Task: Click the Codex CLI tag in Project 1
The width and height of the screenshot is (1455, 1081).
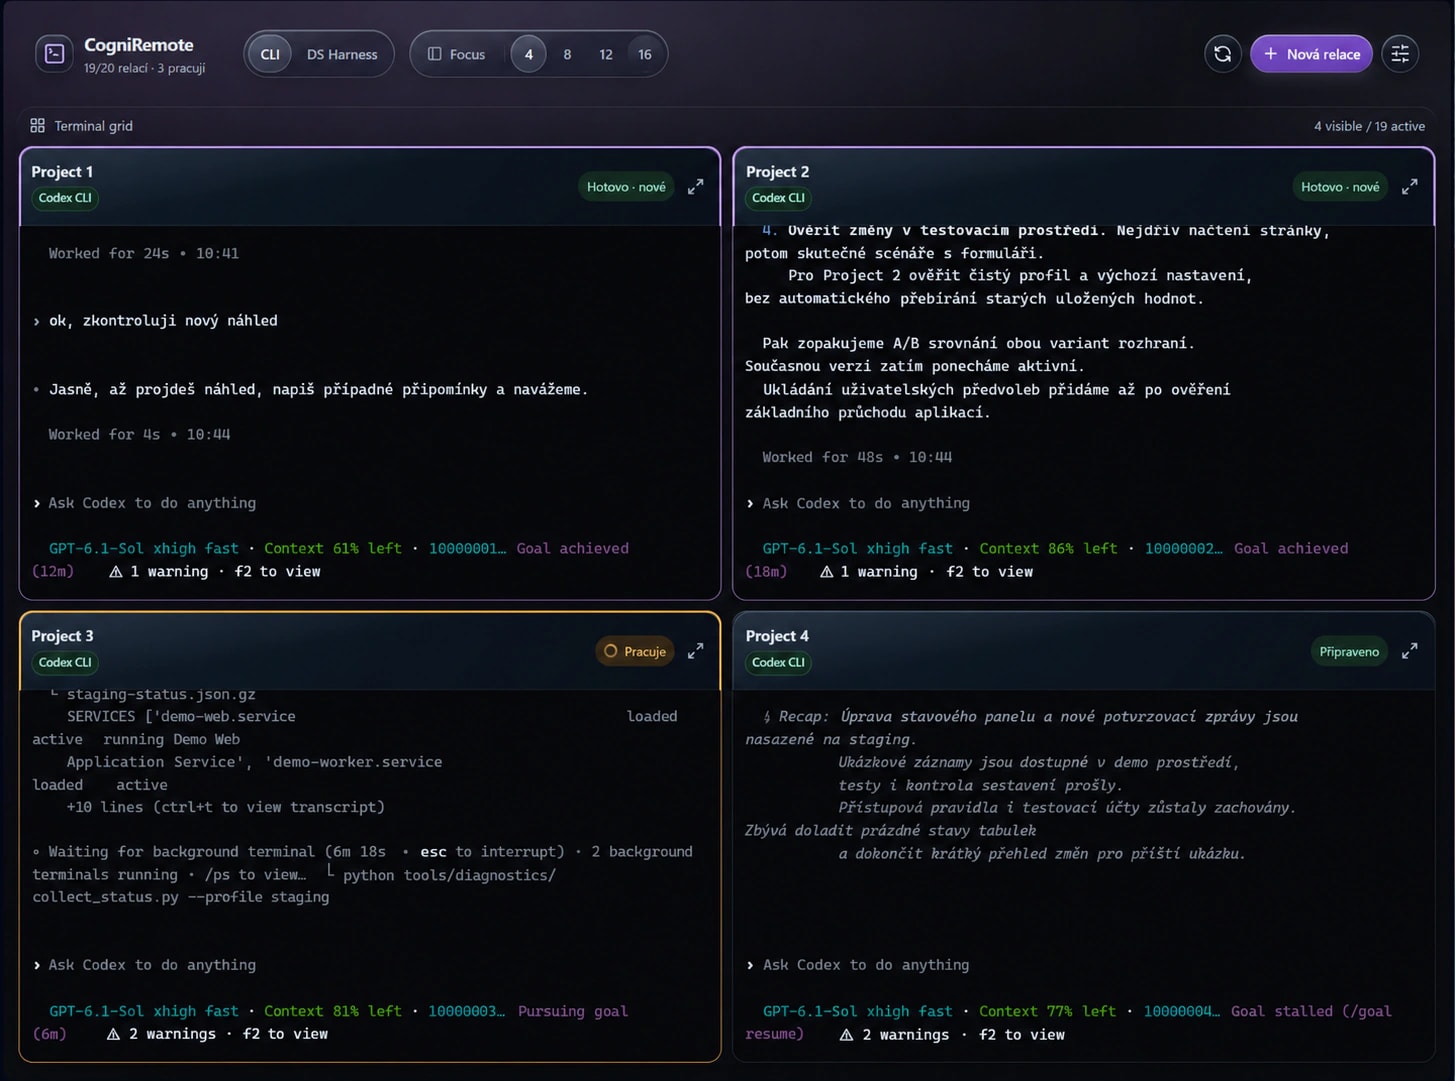Action: [65, 198]
